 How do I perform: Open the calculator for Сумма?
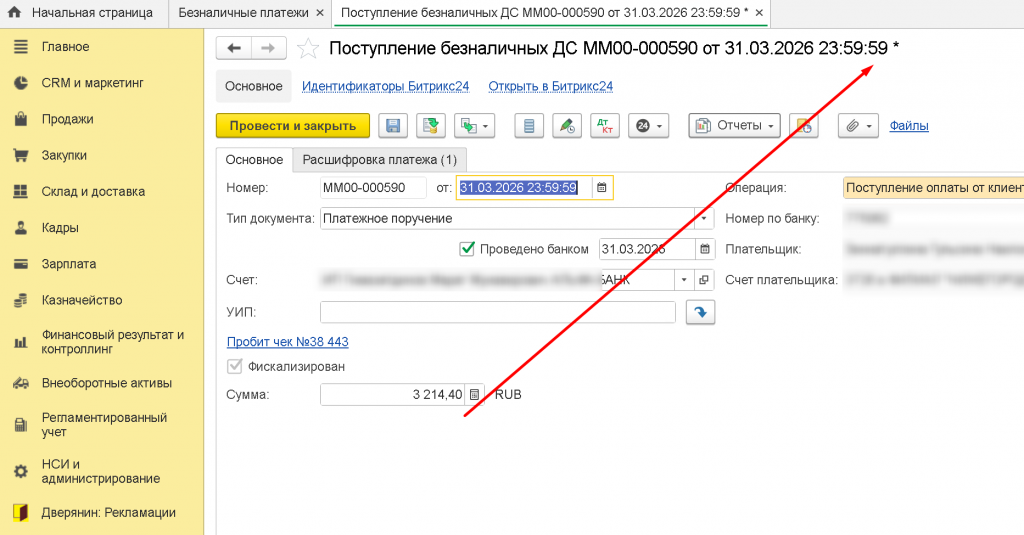coord(475,395)
